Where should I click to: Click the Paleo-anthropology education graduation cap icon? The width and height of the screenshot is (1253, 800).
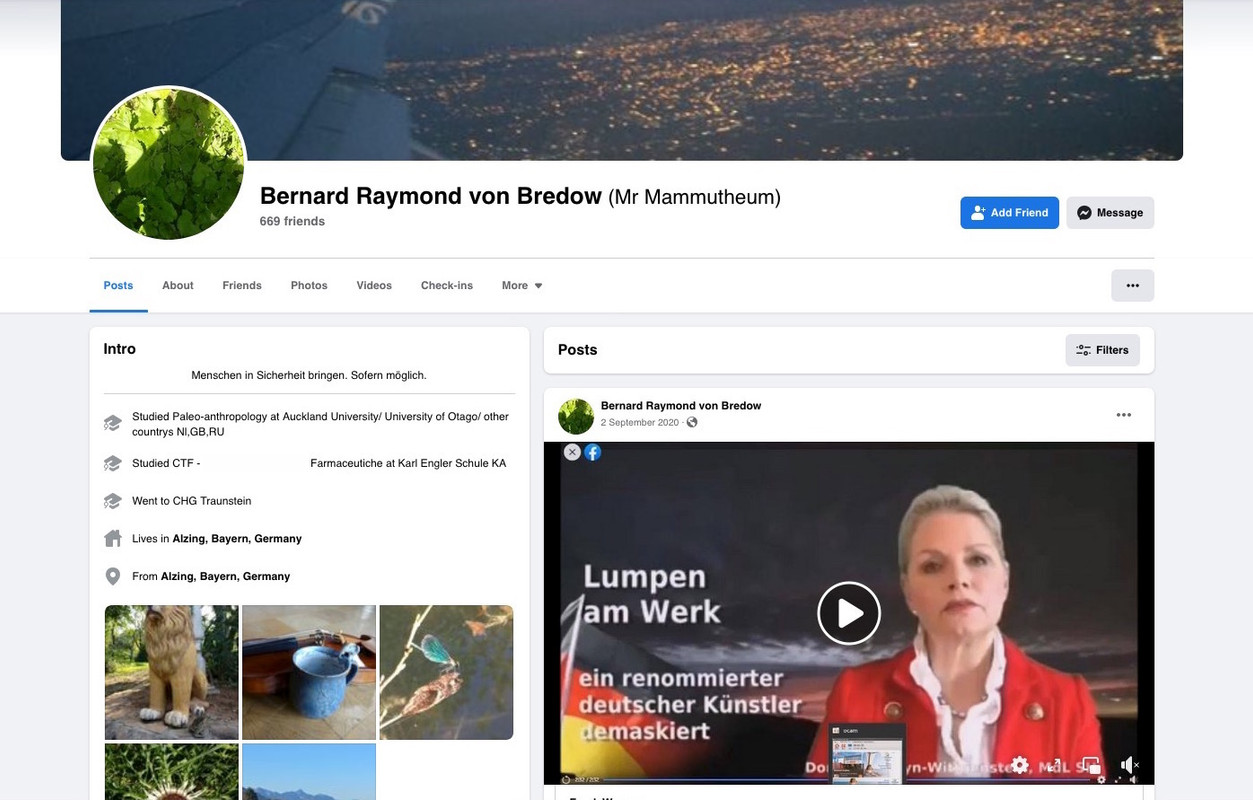click(x=113, y=424)
